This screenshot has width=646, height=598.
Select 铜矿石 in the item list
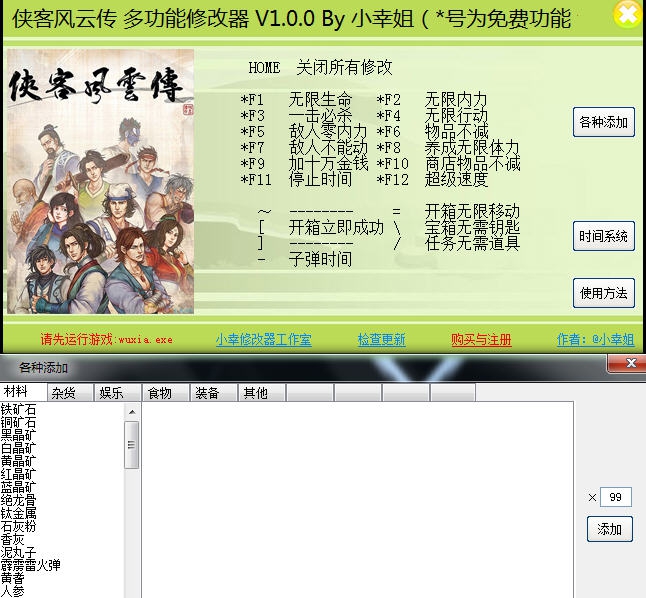click(x=18, y=422)
